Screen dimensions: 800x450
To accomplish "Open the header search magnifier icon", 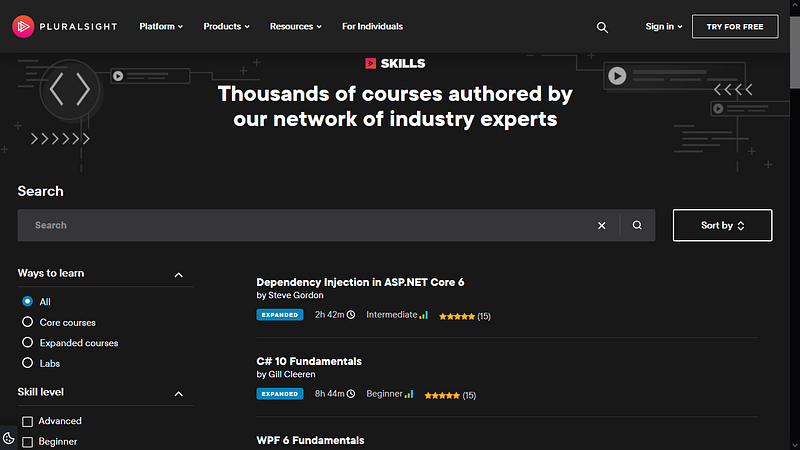I will 602,27.
